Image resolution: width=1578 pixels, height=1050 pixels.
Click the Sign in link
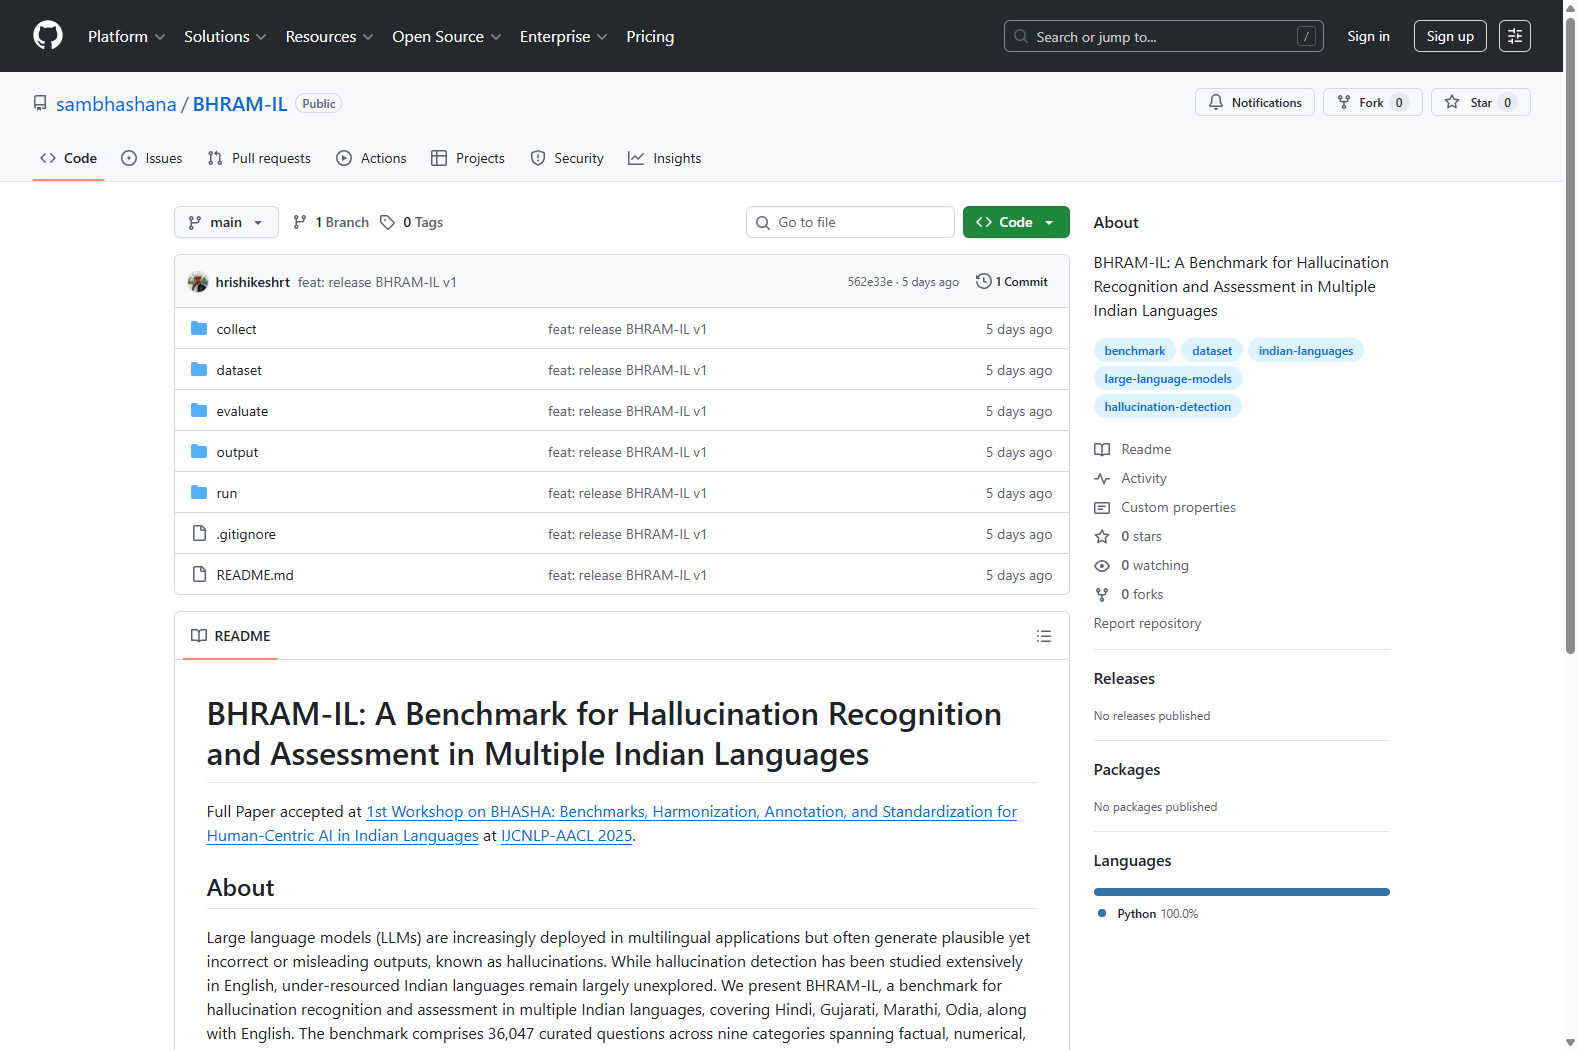tap(1368, 36)
